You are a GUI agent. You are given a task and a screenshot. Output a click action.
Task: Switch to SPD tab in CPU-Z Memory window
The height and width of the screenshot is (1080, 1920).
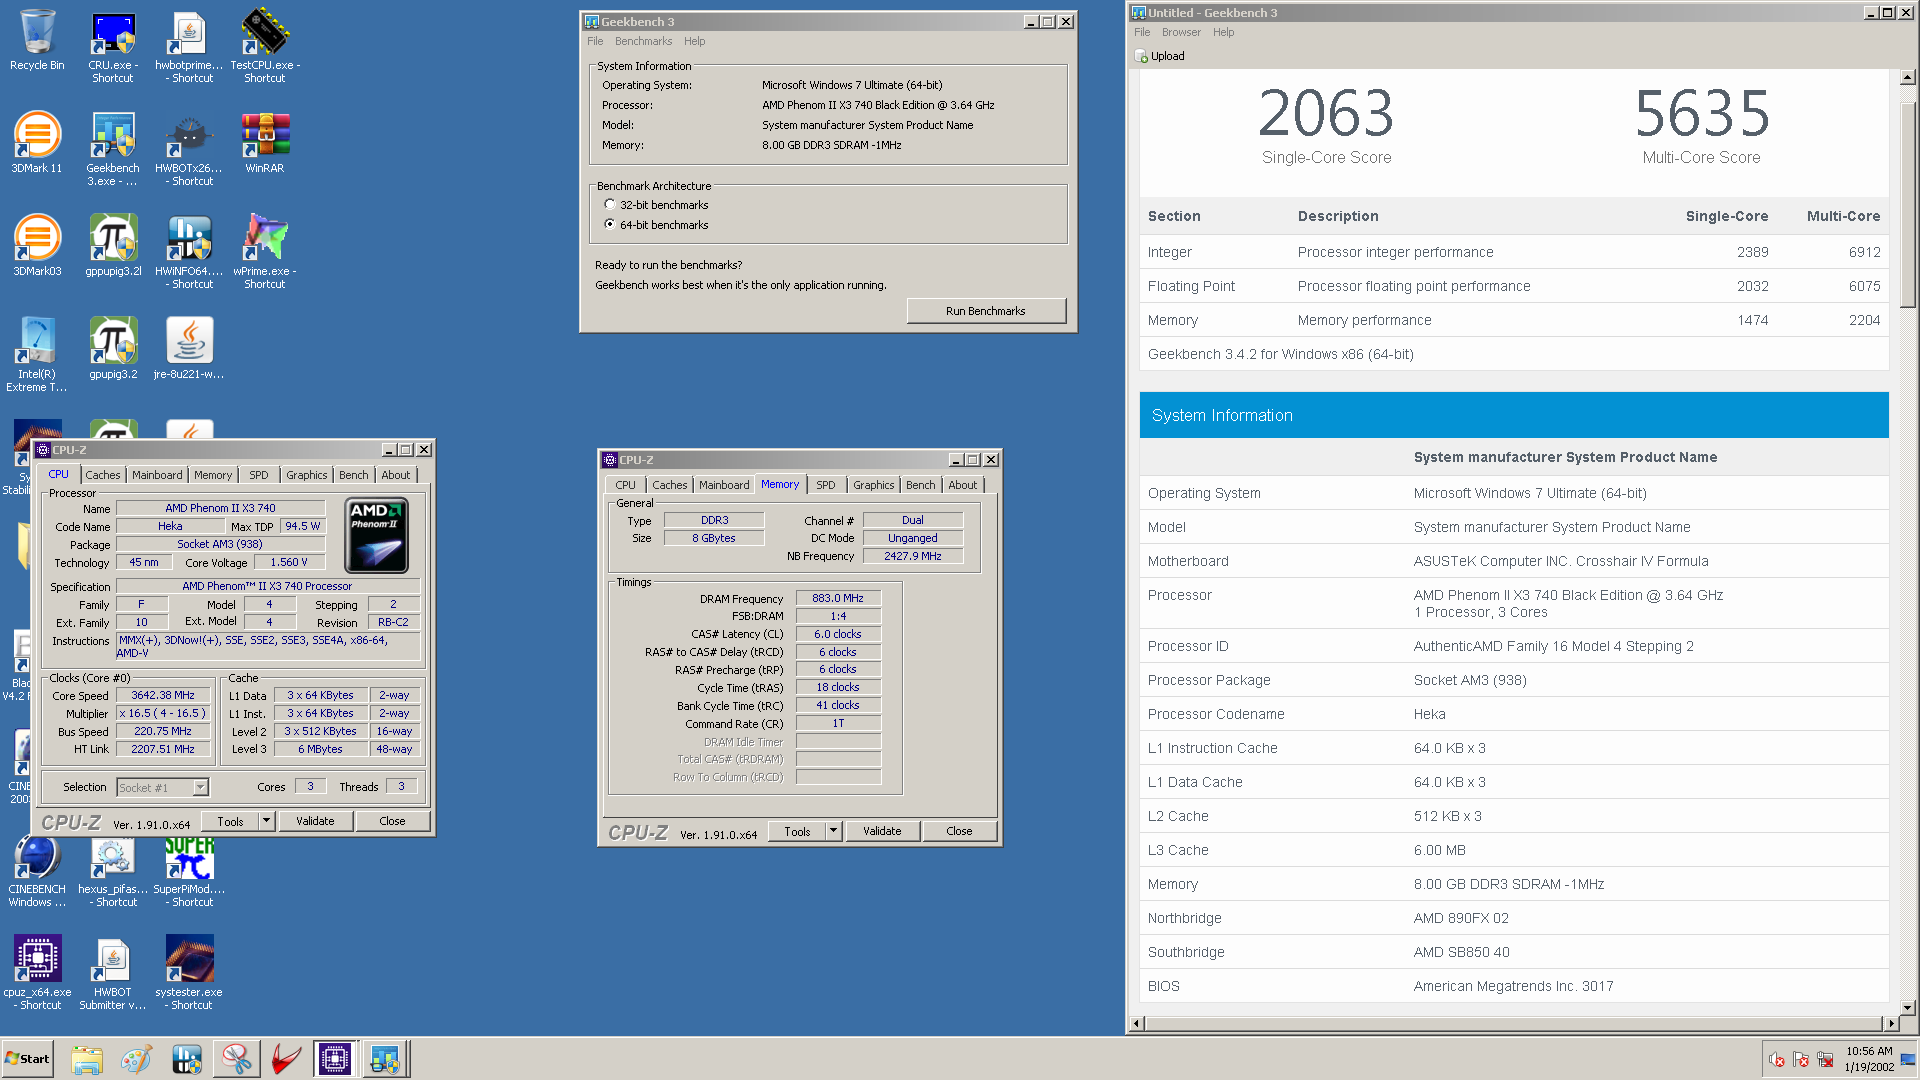coord(825,485)
